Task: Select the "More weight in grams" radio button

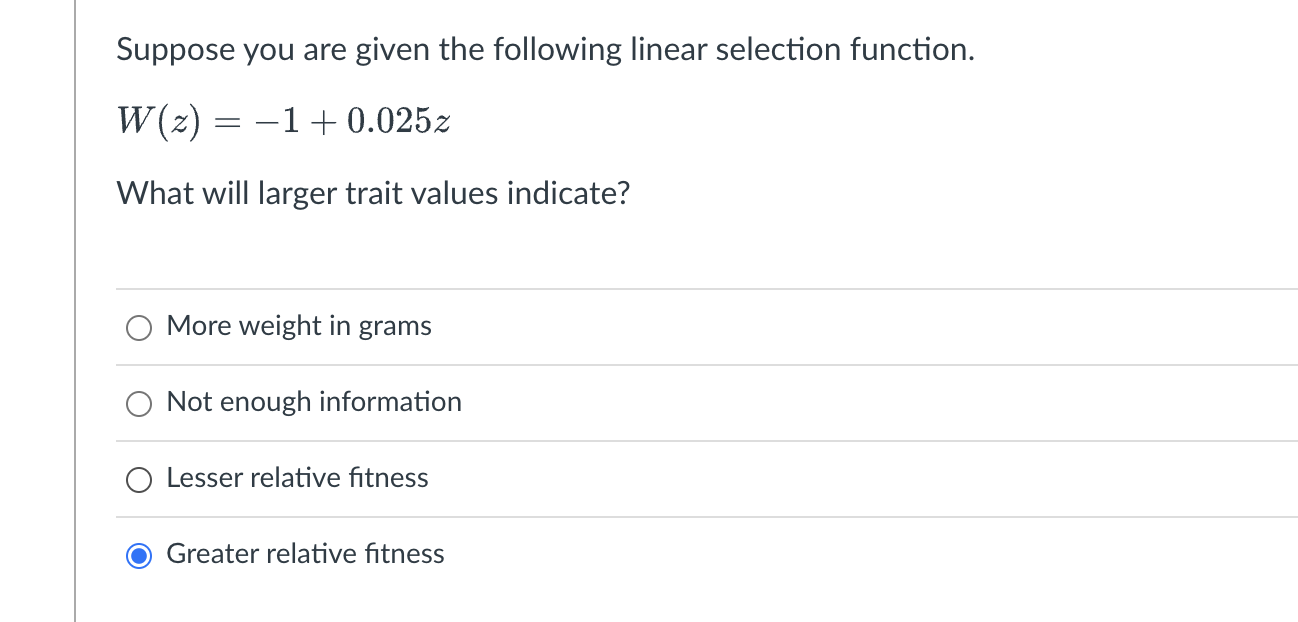Action: click(x=139, y=327)
